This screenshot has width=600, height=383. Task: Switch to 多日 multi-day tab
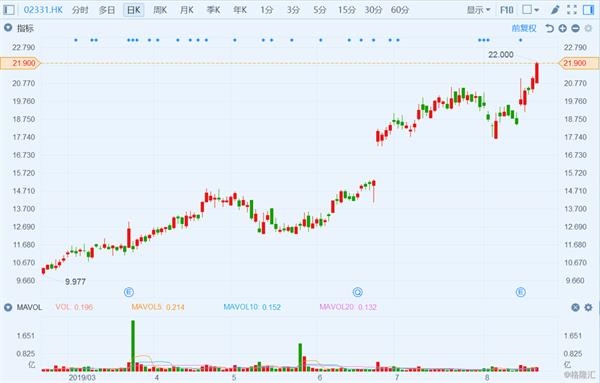pyautogui.click(x=107, y=10)
